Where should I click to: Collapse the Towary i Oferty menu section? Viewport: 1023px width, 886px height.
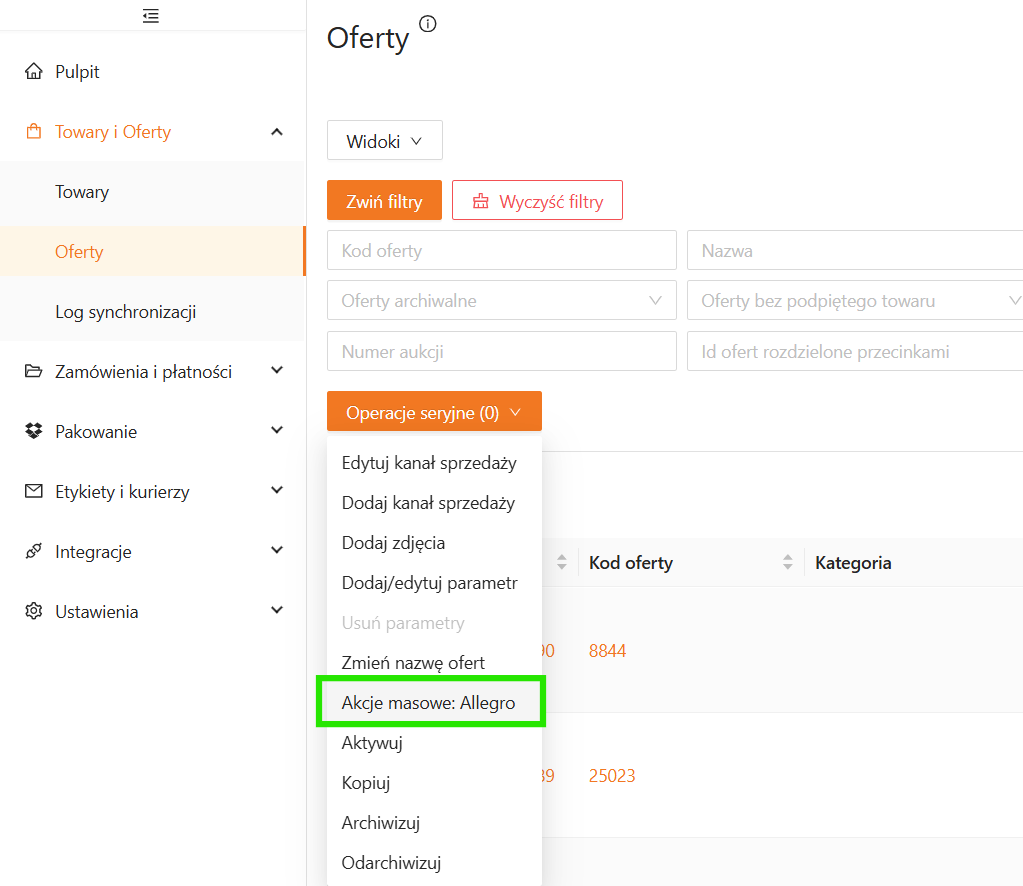[x=277, y=132]
